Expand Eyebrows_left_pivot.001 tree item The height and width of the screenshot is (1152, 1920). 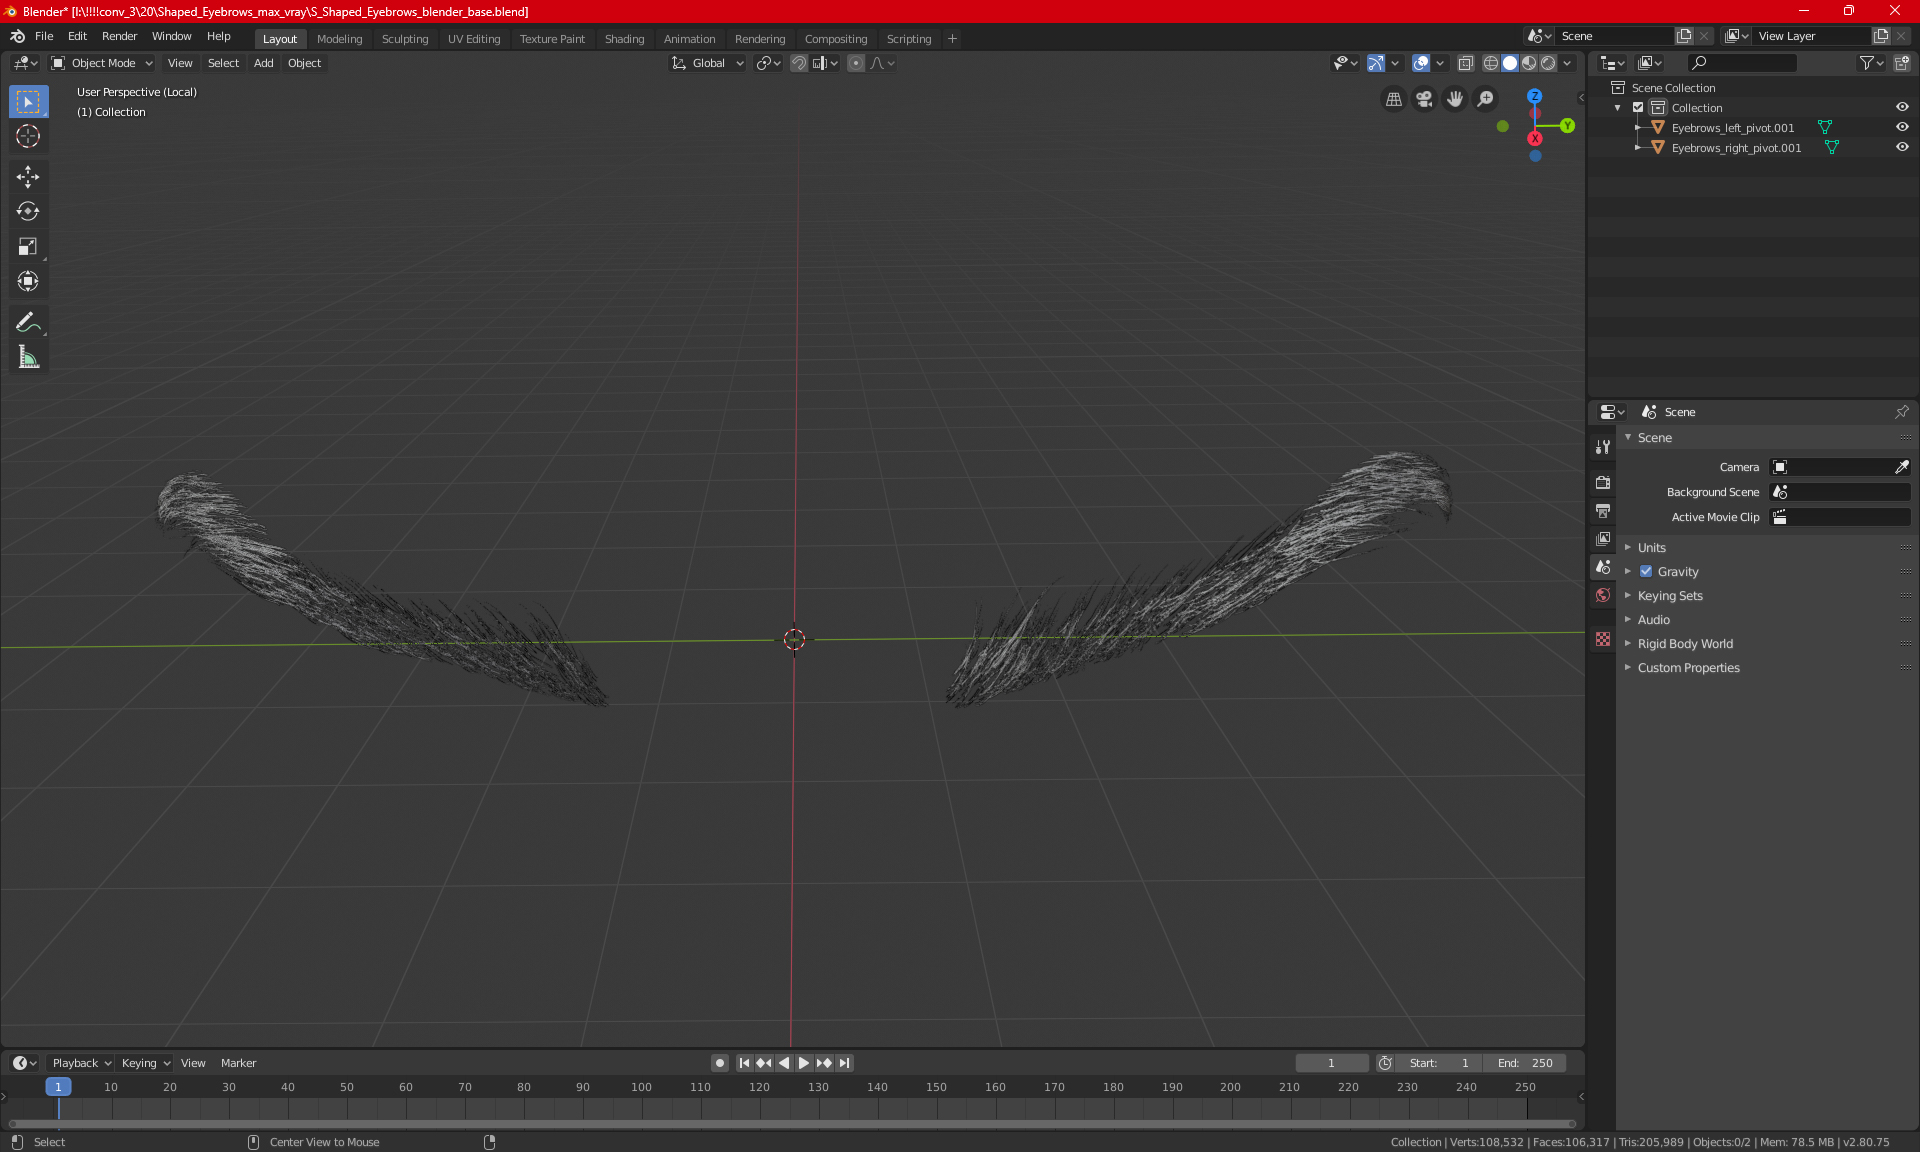pos(1637,128)
